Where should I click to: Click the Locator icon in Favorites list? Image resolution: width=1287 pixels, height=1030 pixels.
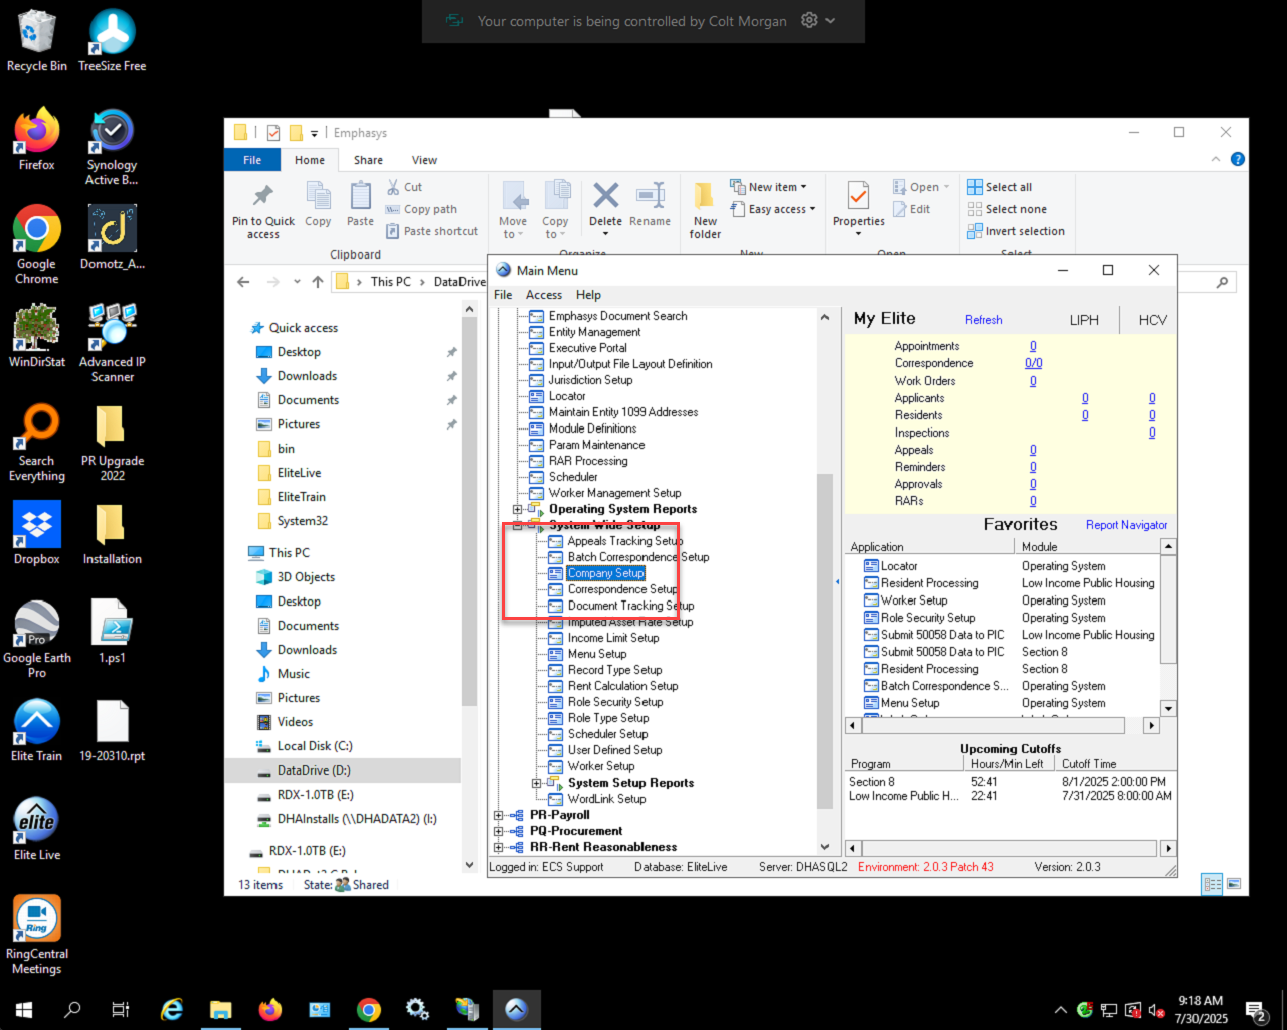(x=871, y=566)
